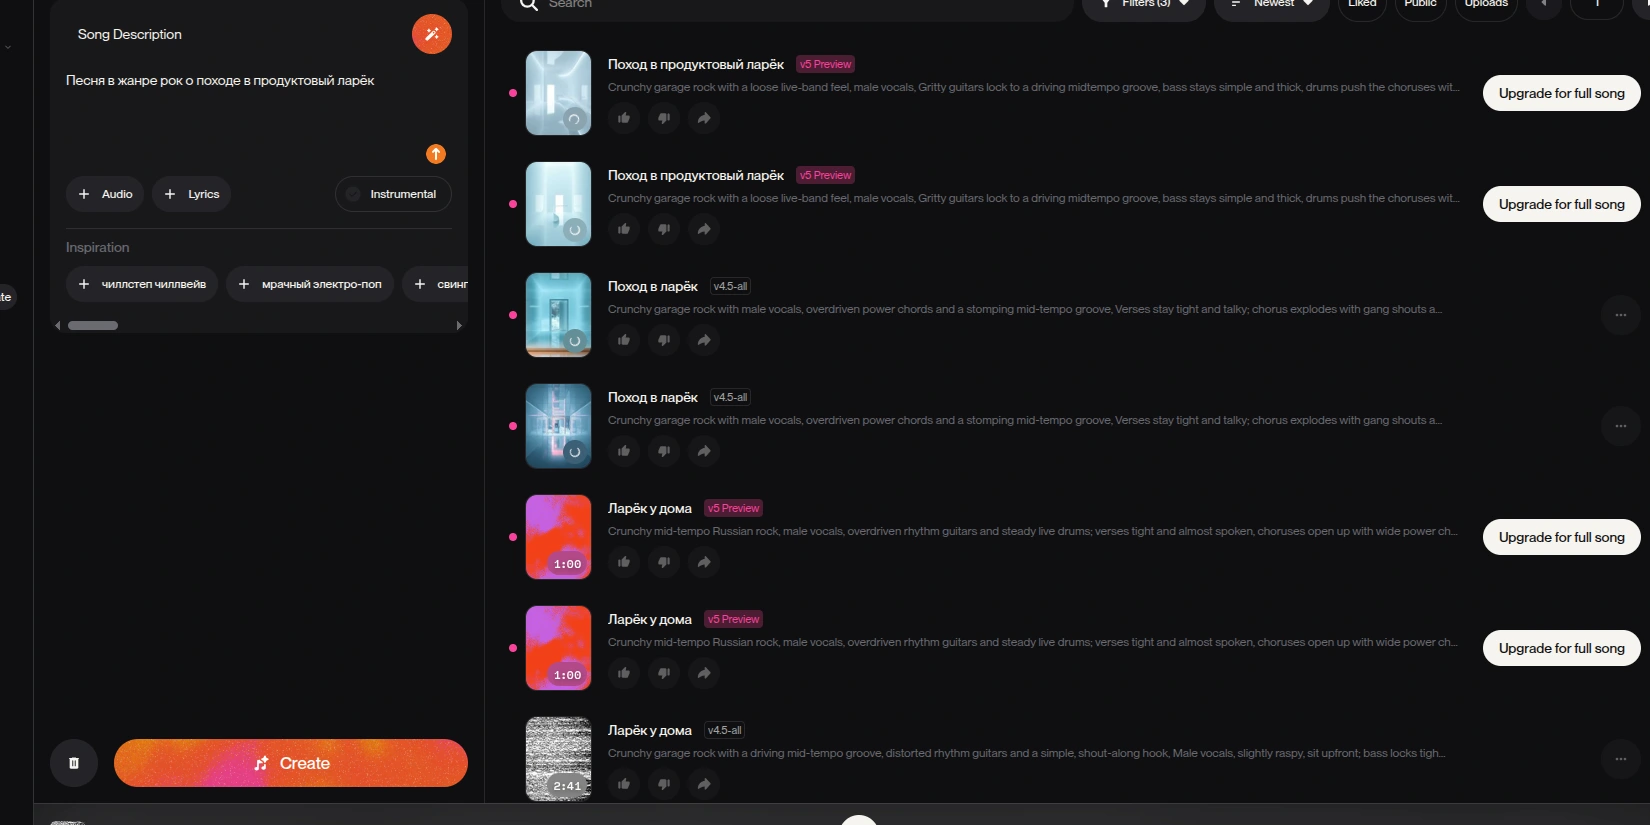Share the first Поход в ларёк song
This screenshot has width=1650, height=825.
click(704, 340)
